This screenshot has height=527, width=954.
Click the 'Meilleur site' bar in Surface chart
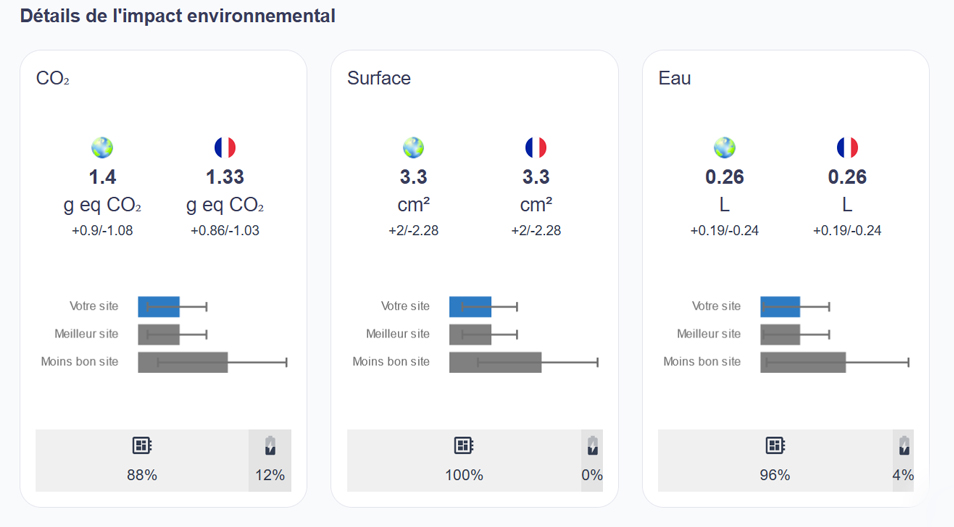(470, 334)
